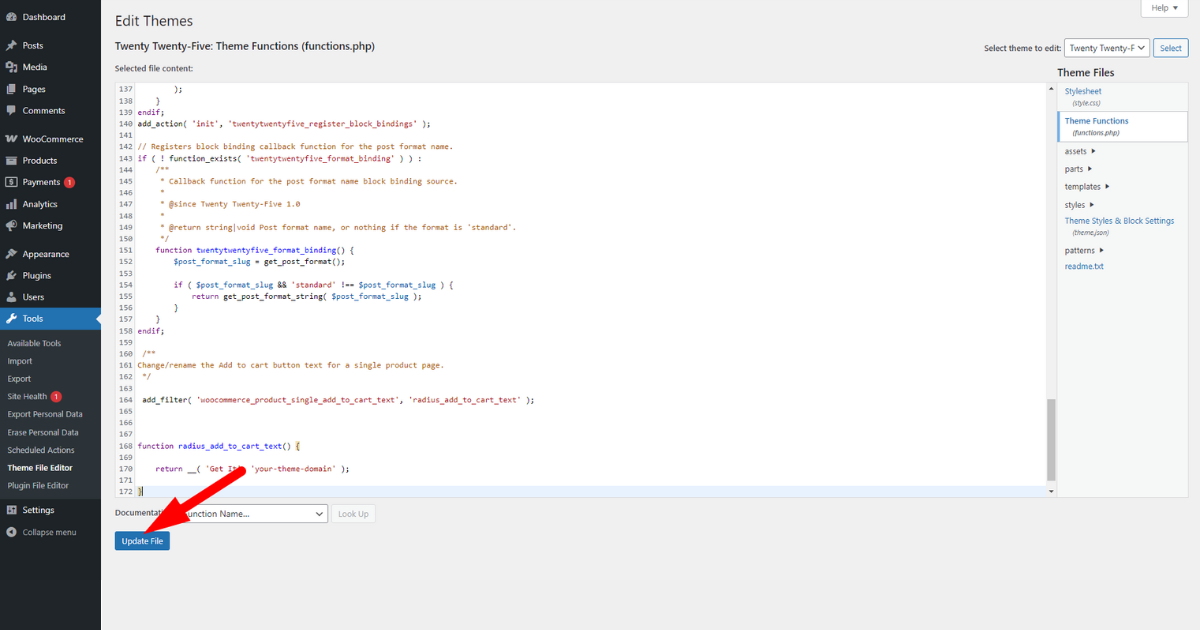1200x630 pixels.
Task: Click the WooCommerce logo icon
Action: [11, 139]
